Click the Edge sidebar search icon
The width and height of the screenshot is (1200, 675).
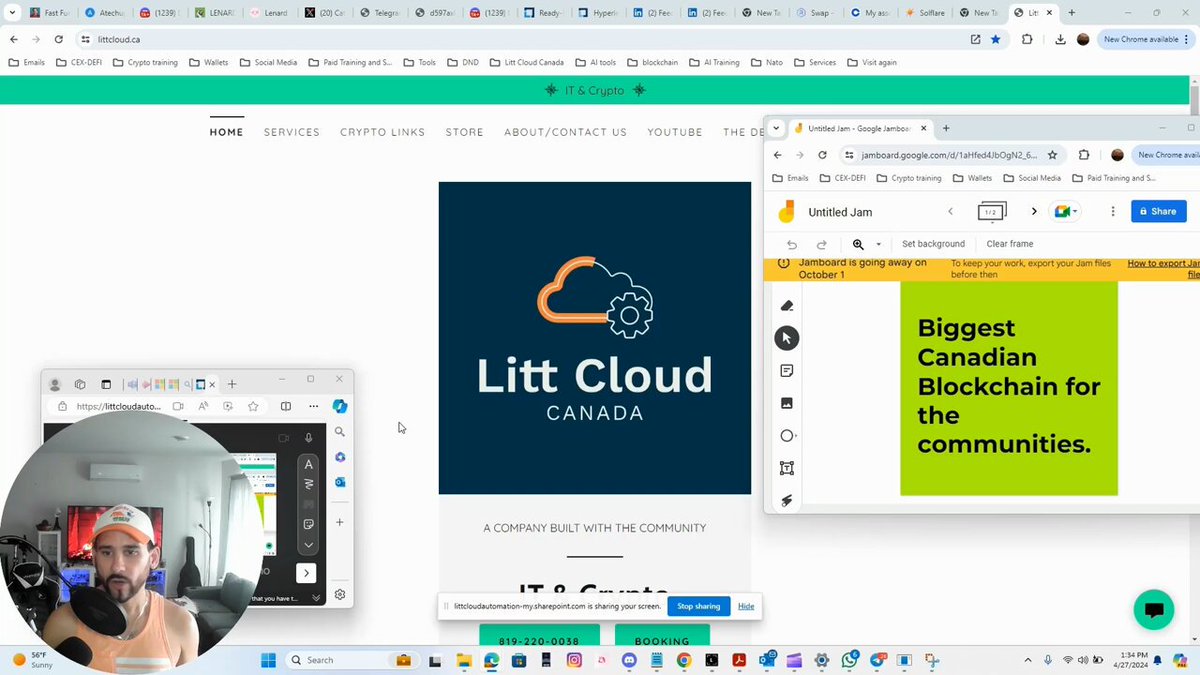coord(340,432)
